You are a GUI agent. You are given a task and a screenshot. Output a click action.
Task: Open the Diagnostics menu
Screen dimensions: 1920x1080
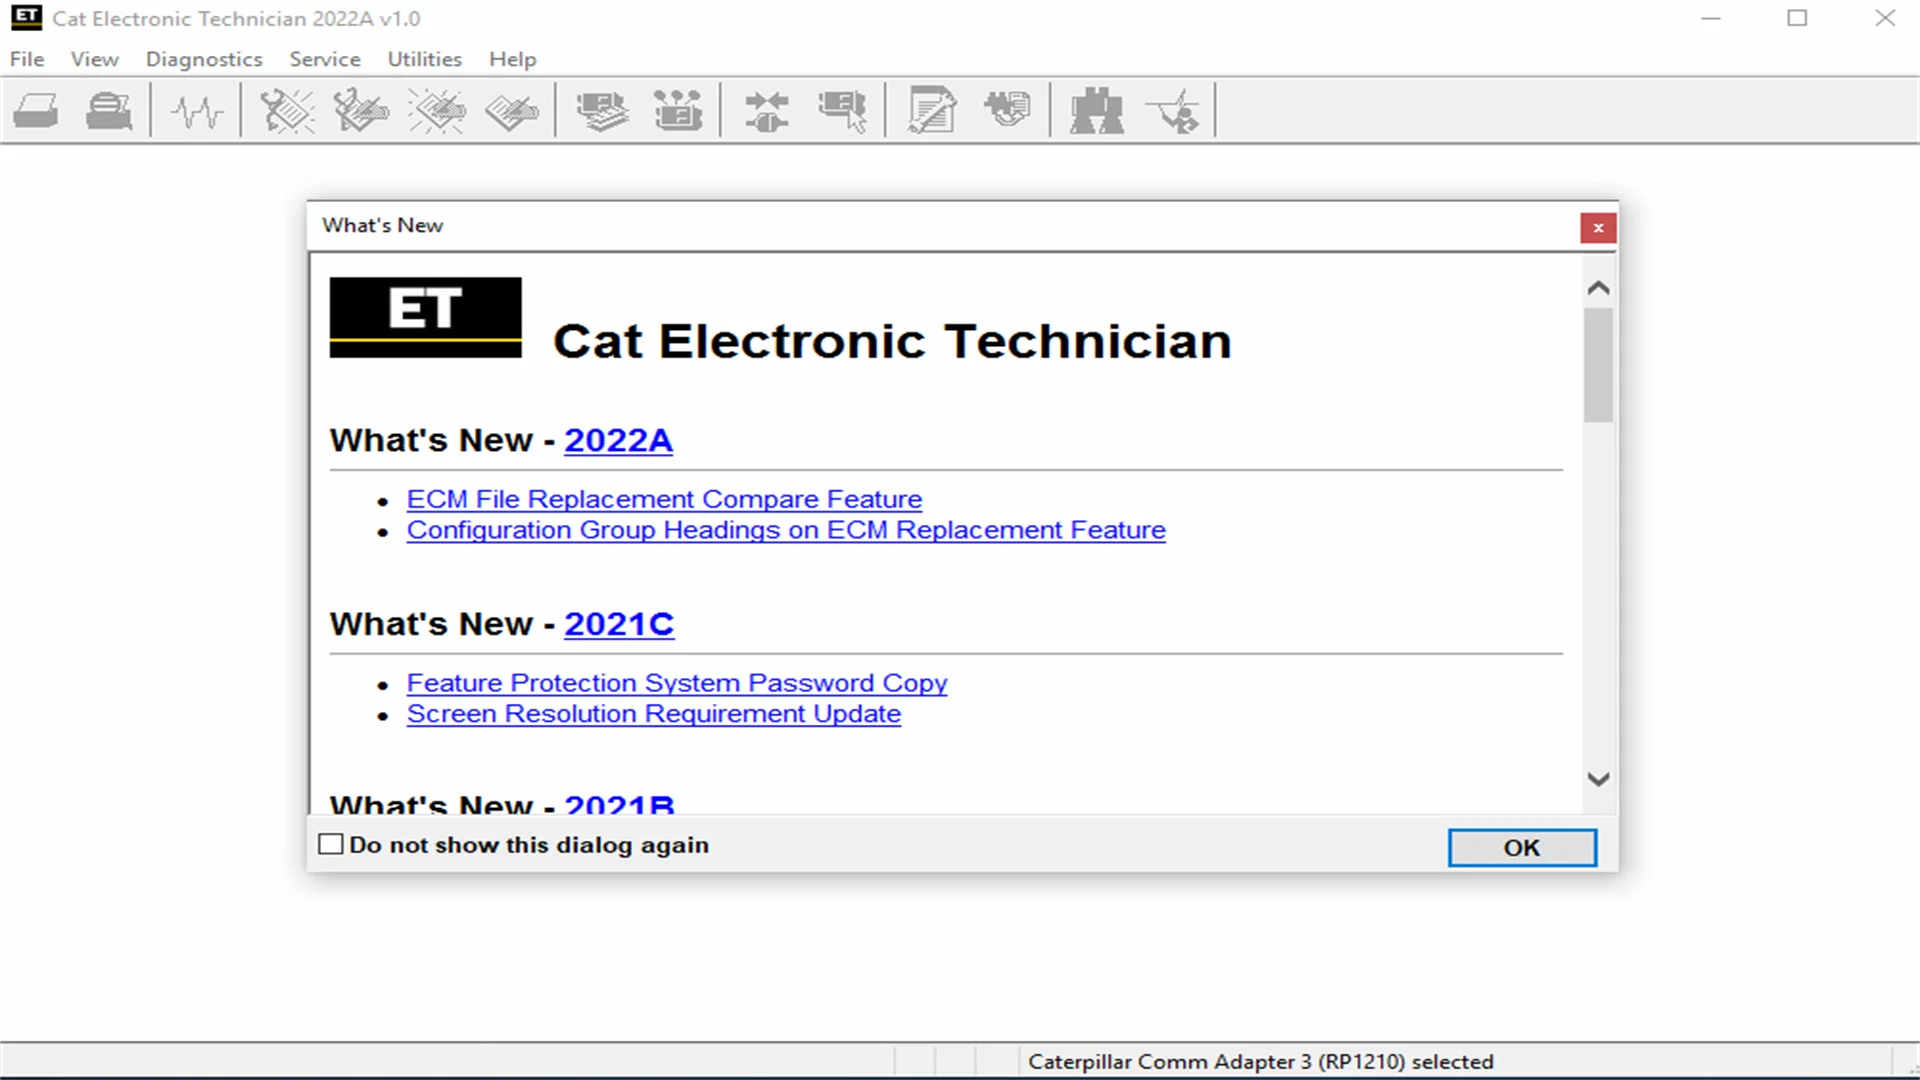point(204,59)
